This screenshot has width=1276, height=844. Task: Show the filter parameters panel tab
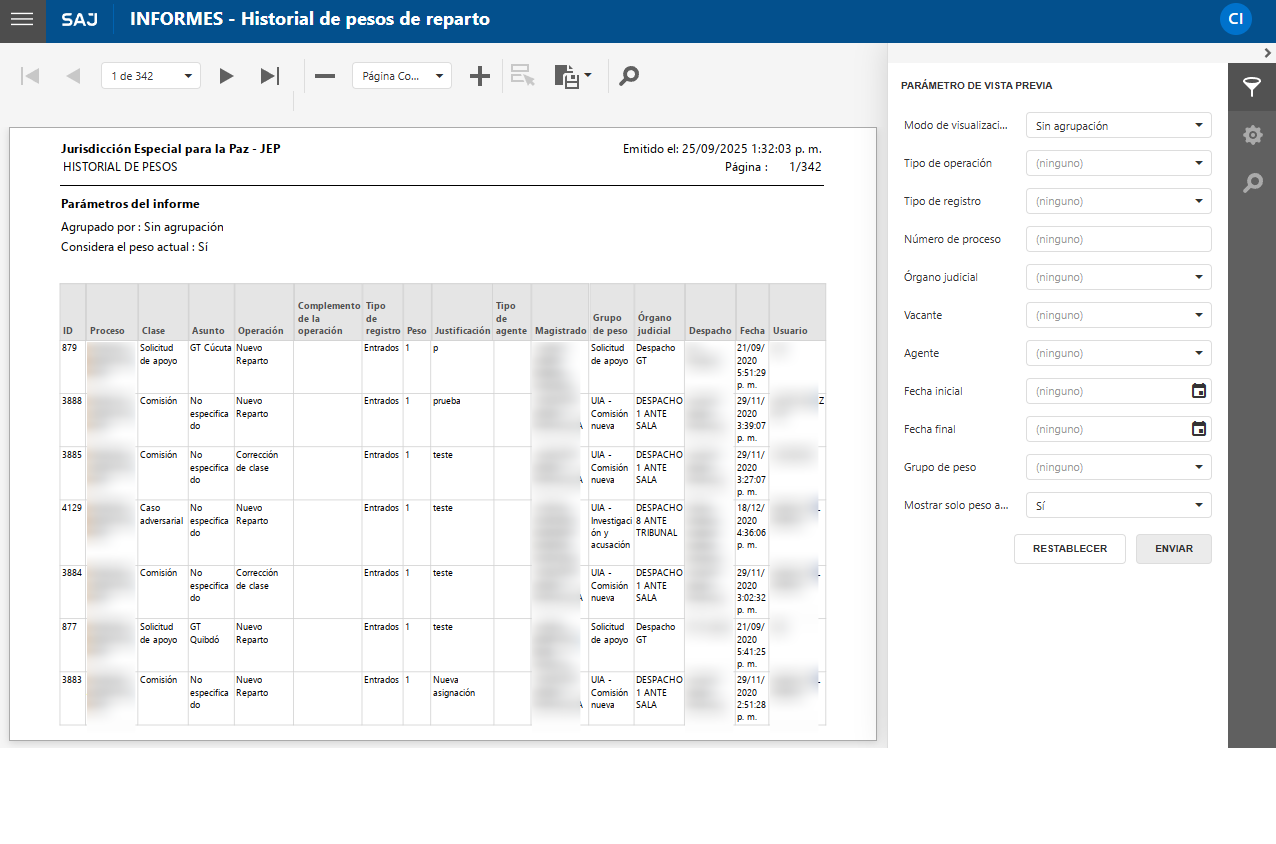(1252, 86)
